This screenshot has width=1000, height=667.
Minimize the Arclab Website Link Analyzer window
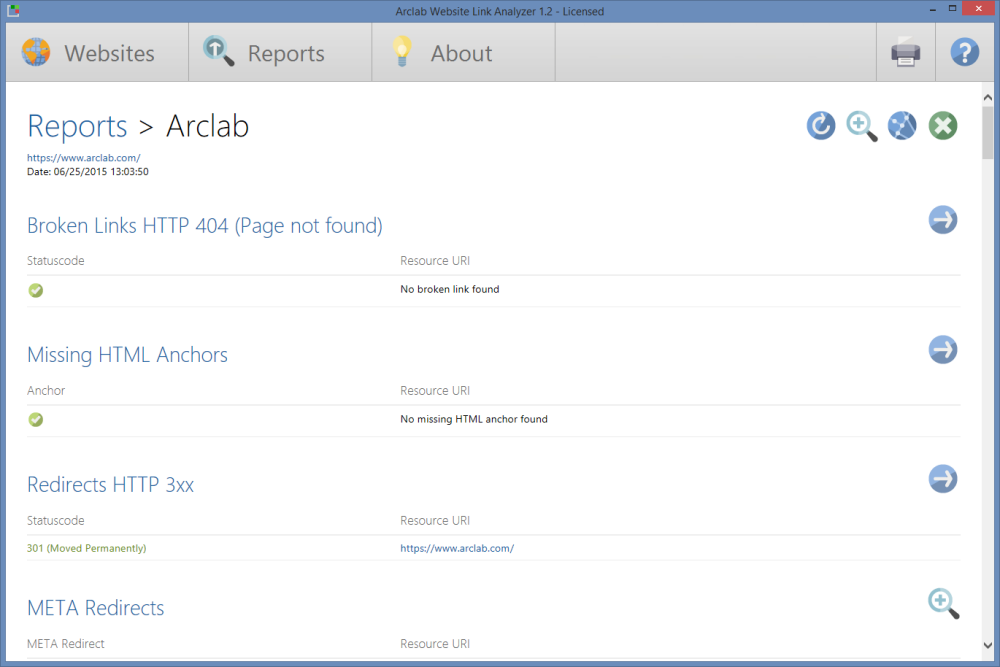(x=932, y=10)
